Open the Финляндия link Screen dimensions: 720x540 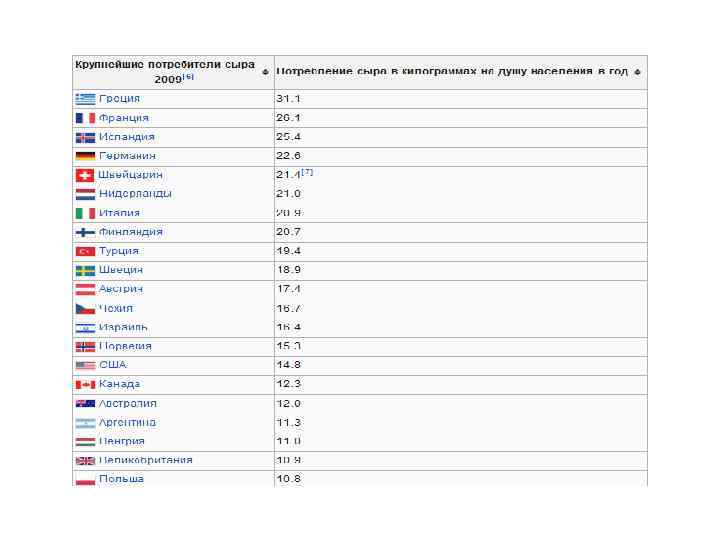(x=131, y=232)
